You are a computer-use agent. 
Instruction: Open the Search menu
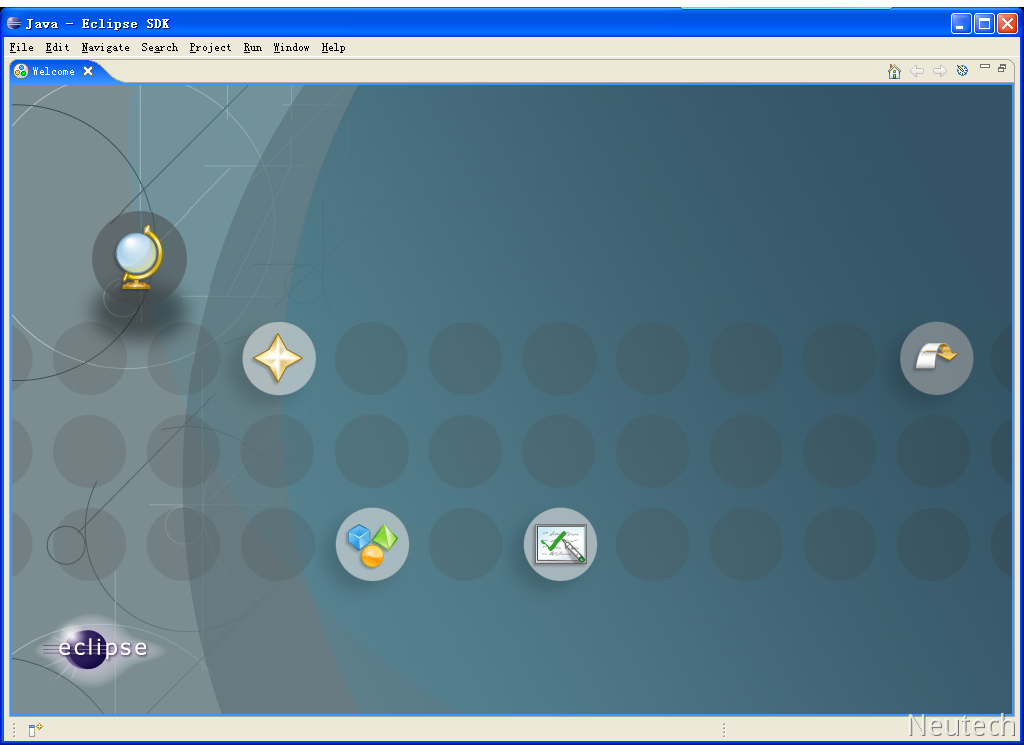pos(159,48)
